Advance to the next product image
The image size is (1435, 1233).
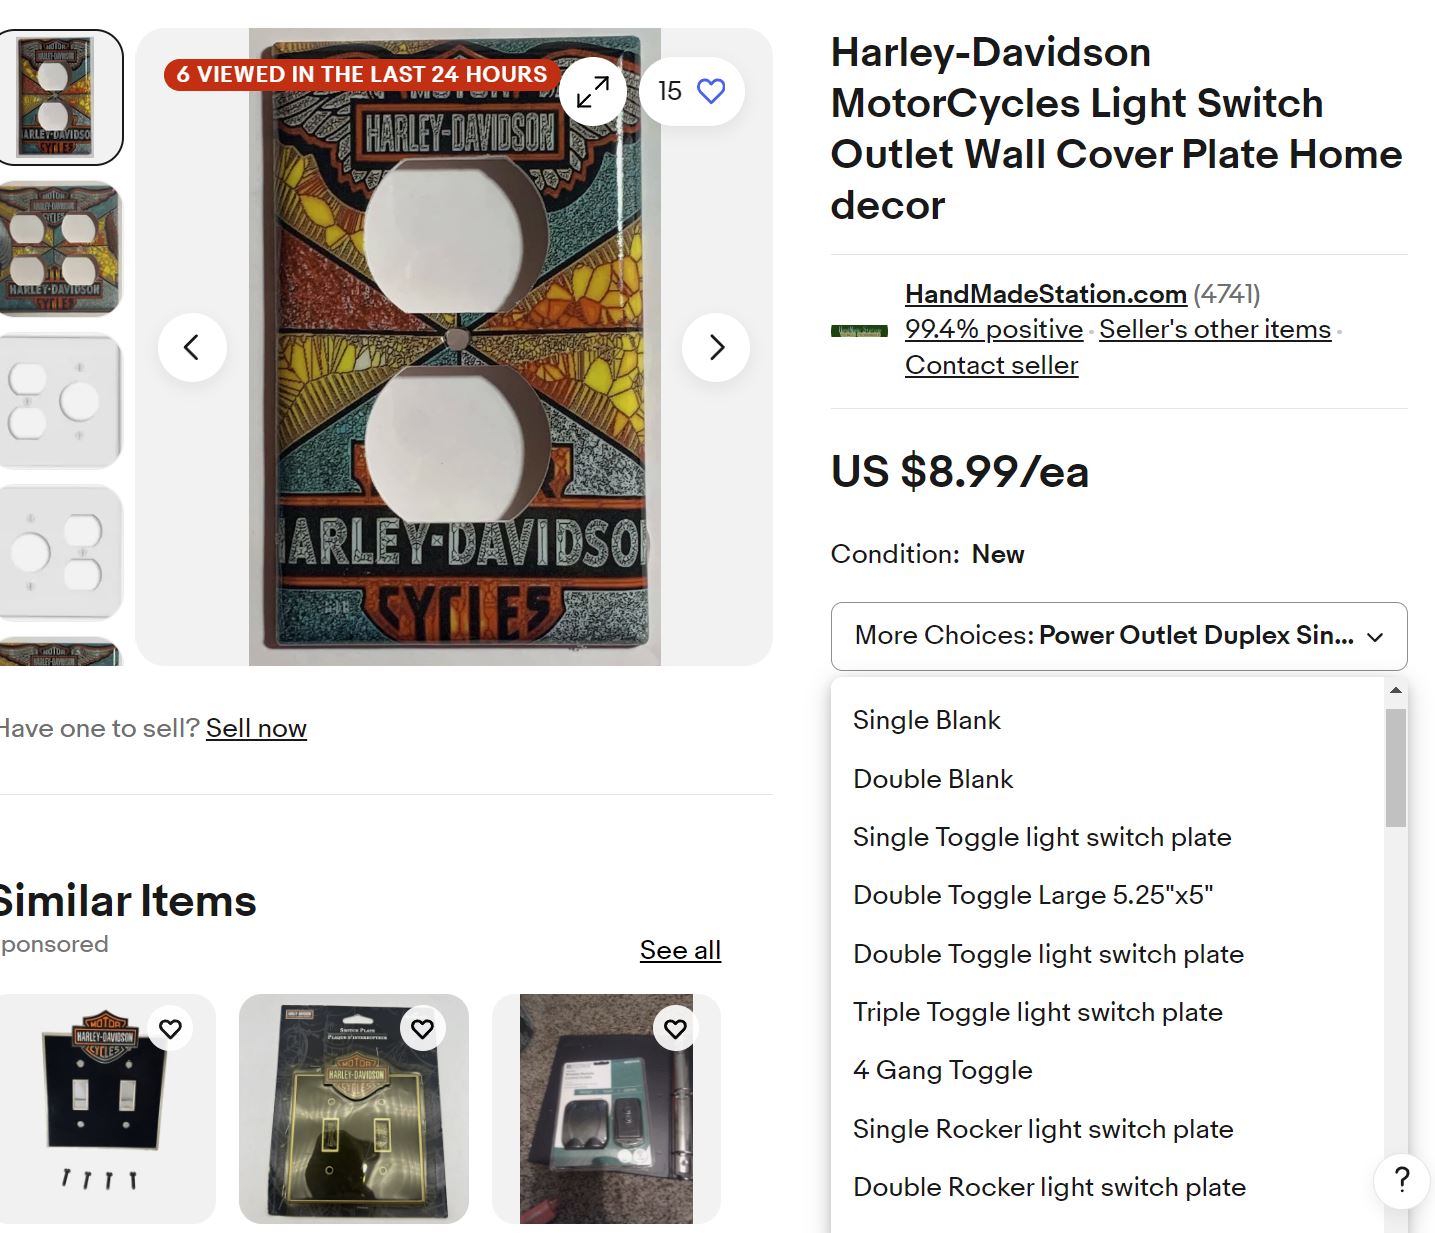(x=716, y=347)
